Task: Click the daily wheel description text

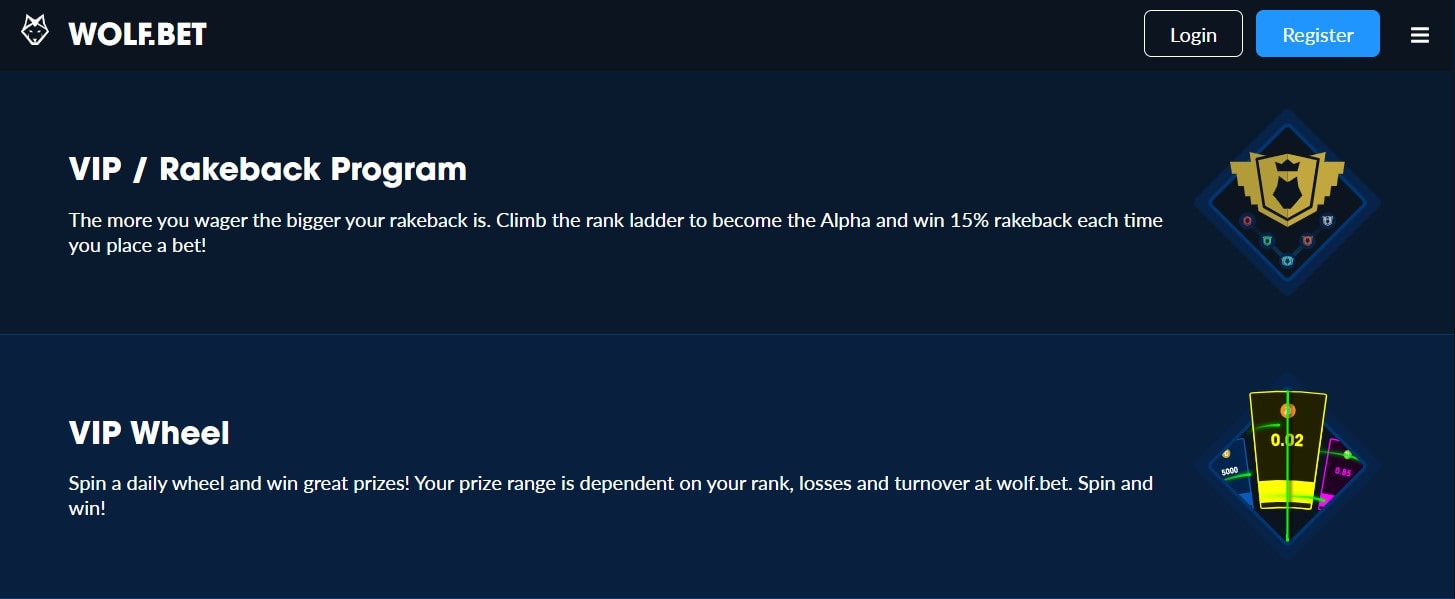Action: pyautogui.click(x=611, y=496)
